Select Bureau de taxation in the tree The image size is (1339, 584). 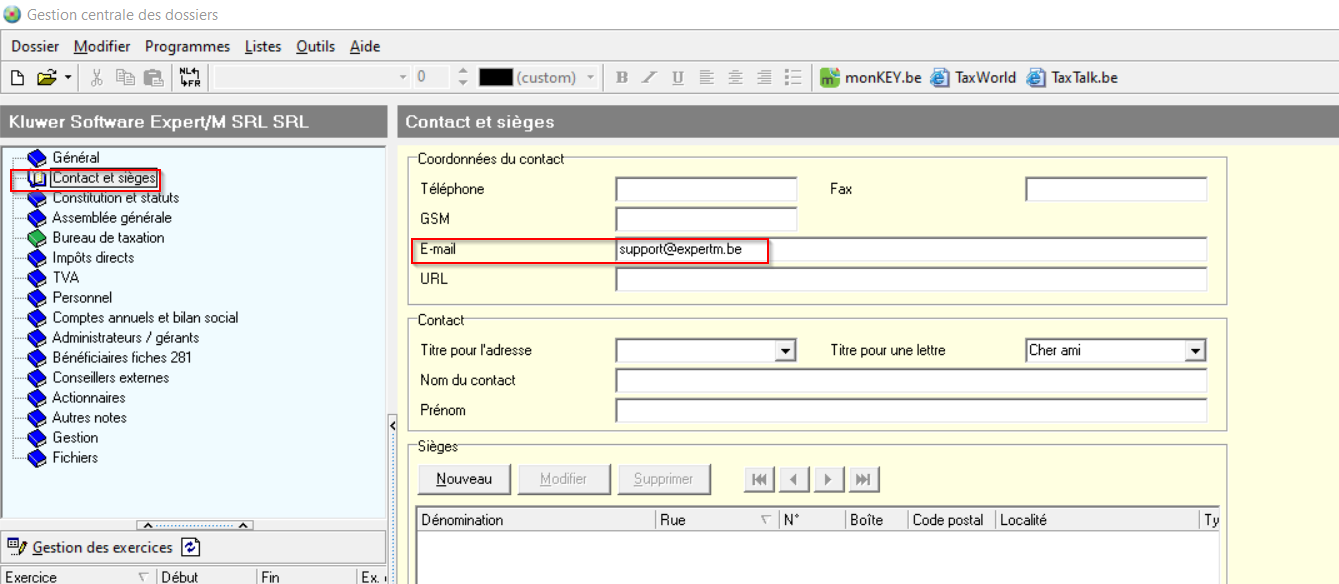108,238
